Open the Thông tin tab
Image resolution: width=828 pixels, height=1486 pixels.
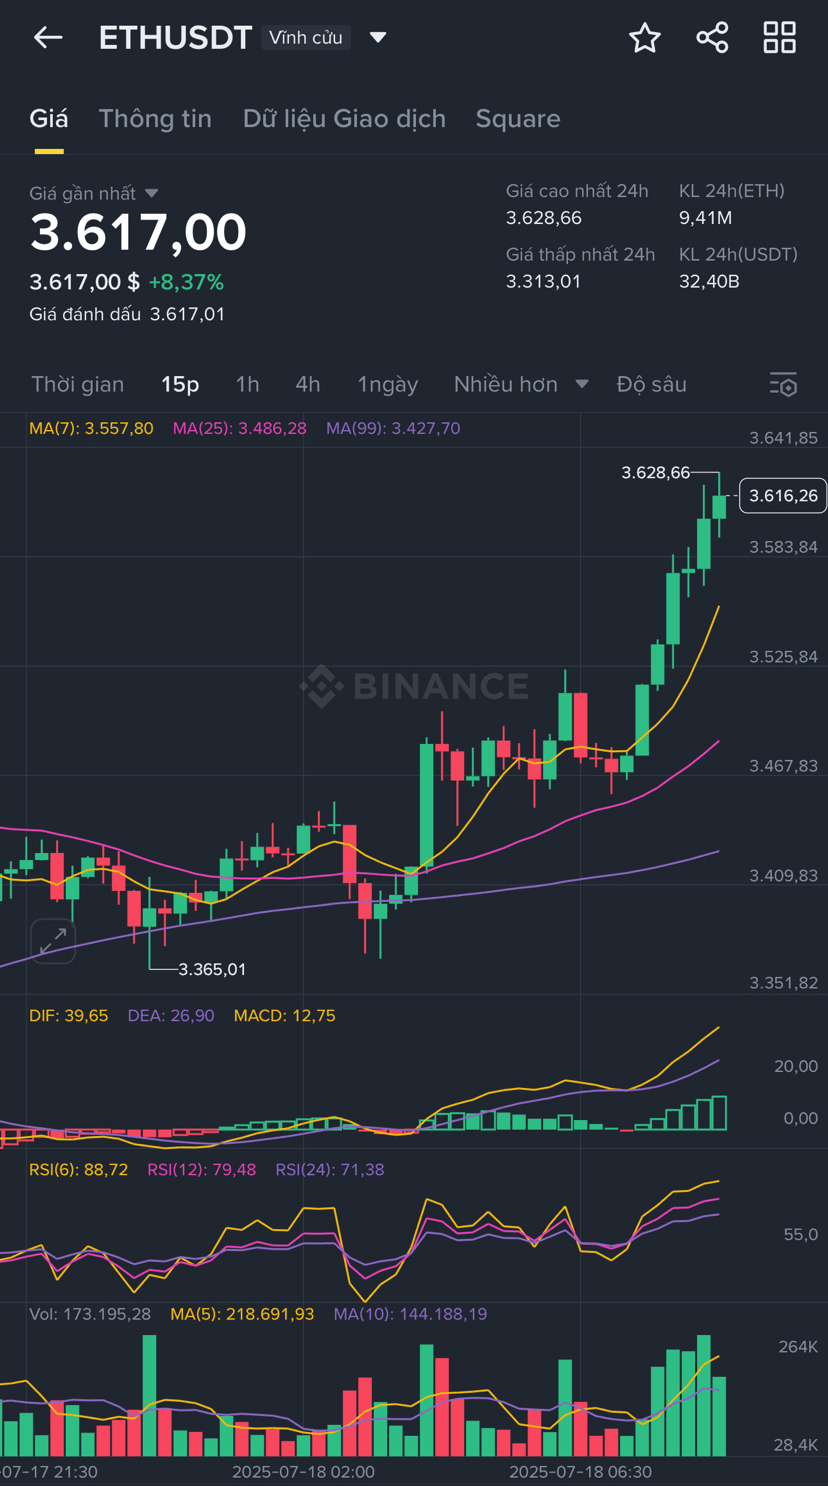click(x=155, y=118)
